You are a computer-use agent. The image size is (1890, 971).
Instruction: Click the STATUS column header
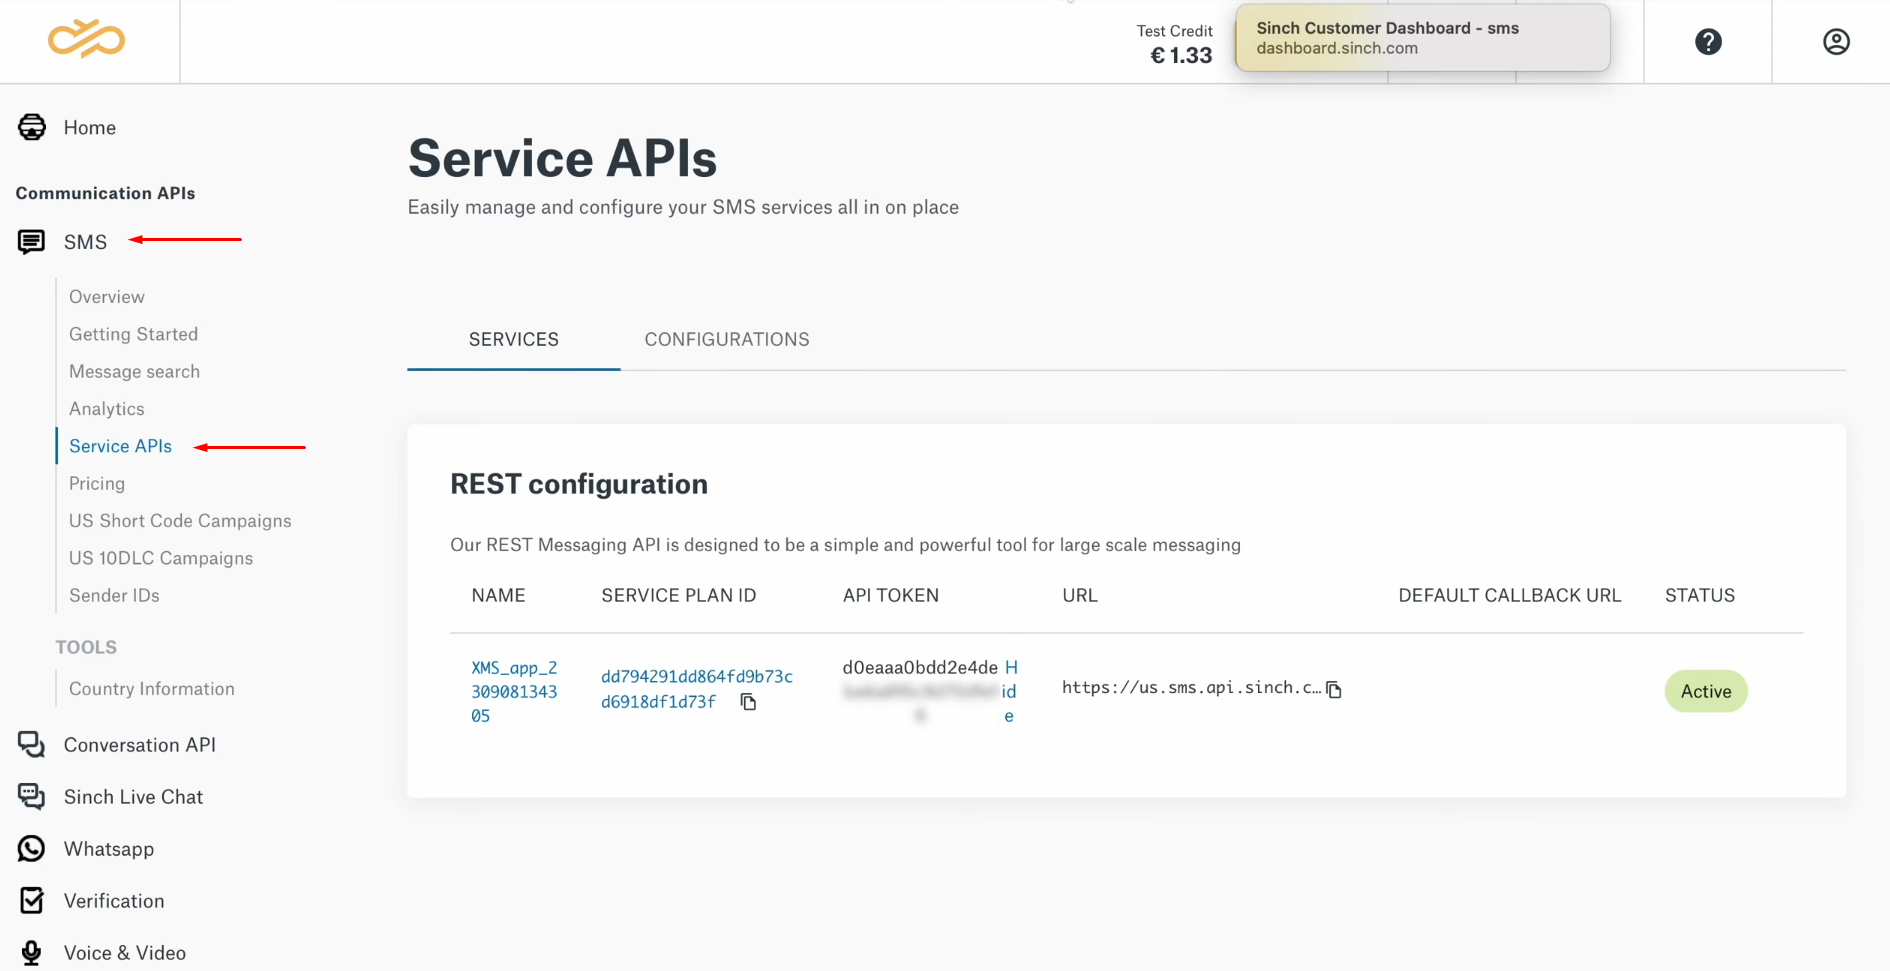(x=1699, y=595)
